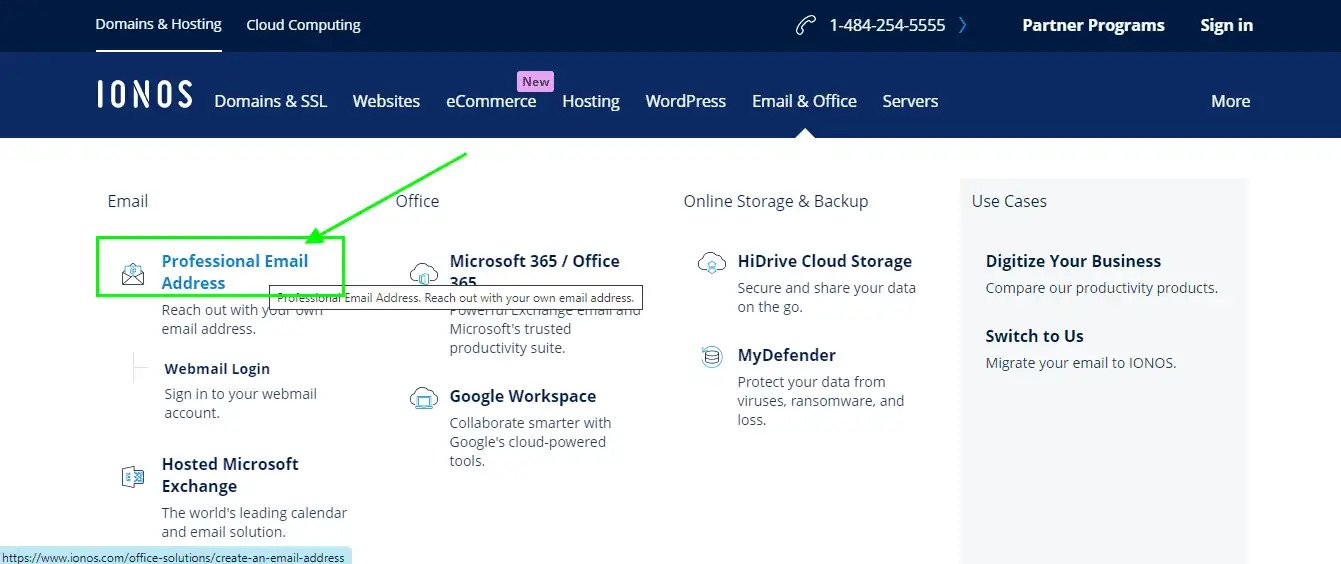This screenshot has height=564, width=1341.
Task: Click 'Collaborate smarter with Google's' description
Action: click(530, 442)
